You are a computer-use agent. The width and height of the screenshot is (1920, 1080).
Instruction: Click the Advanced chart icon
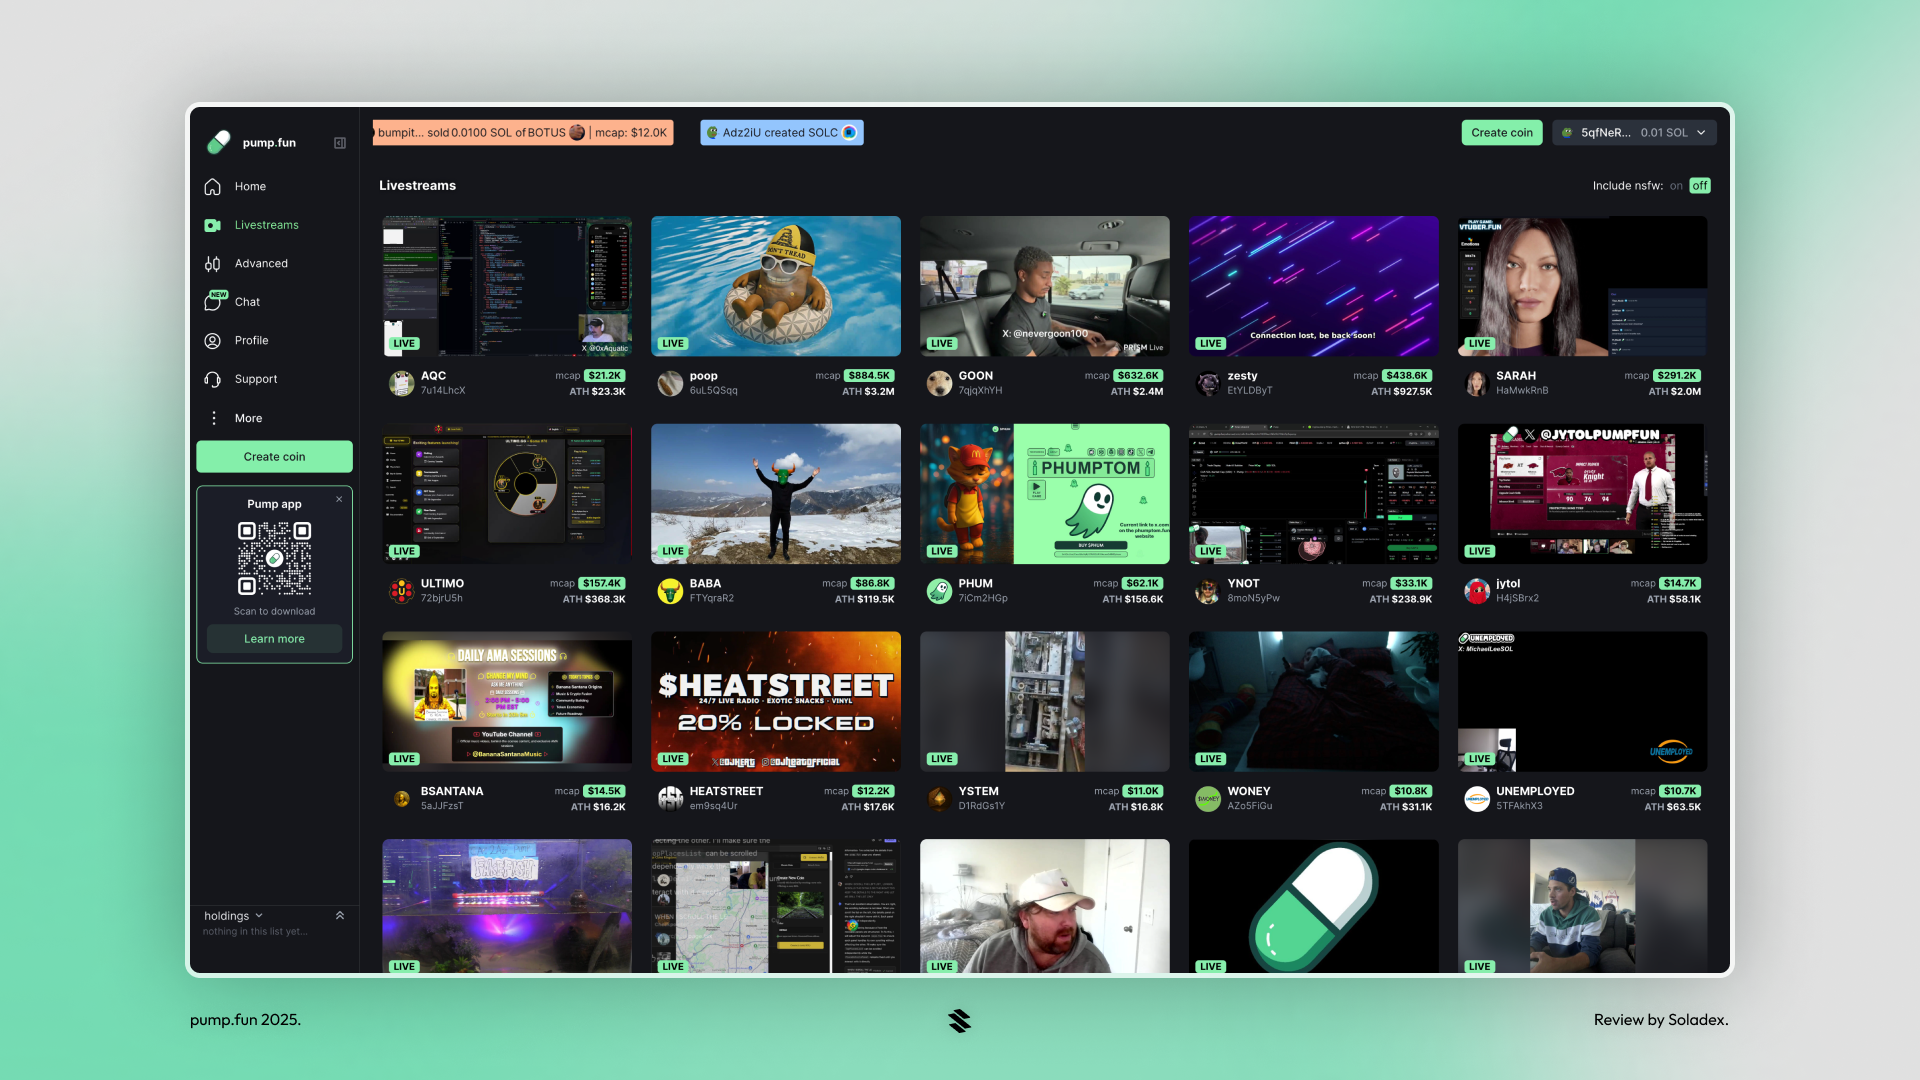point(213,264)
